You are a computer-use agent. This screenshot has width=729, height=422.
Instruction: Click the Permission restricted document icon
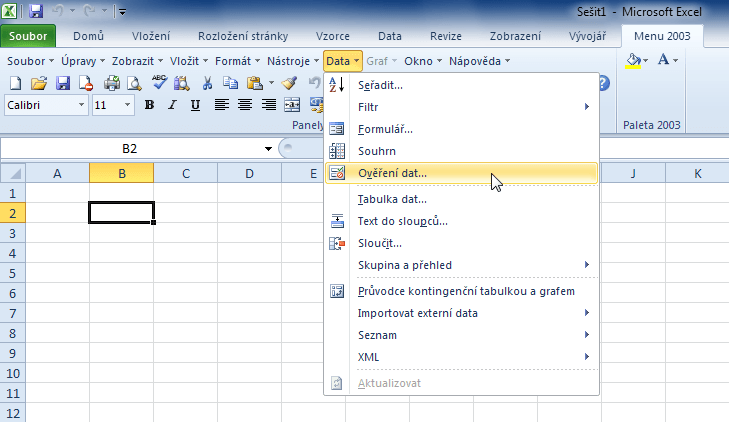coord(86,84)
